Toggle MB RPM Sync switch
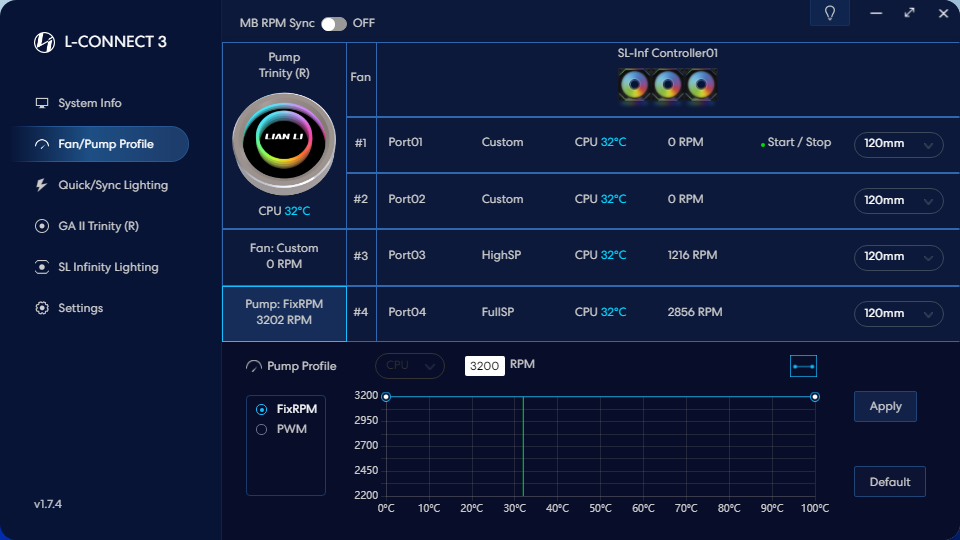Image resolution: width=960 pixels, height=540 pixels. (x=334, y=23)
